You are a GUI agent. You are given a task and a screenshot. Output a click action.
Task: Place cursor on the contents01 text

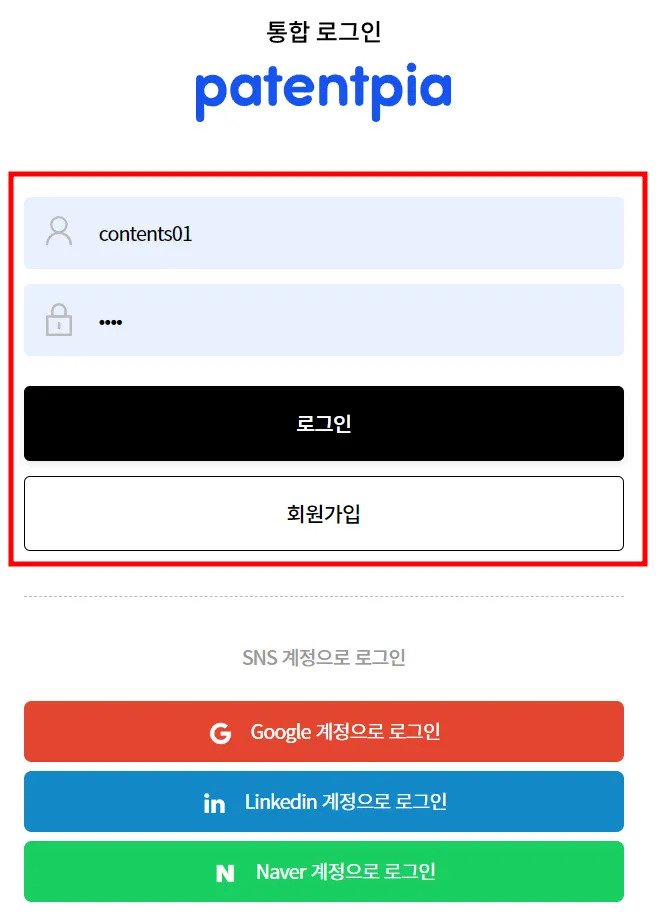pyautogui.click(x=145, y=234)
